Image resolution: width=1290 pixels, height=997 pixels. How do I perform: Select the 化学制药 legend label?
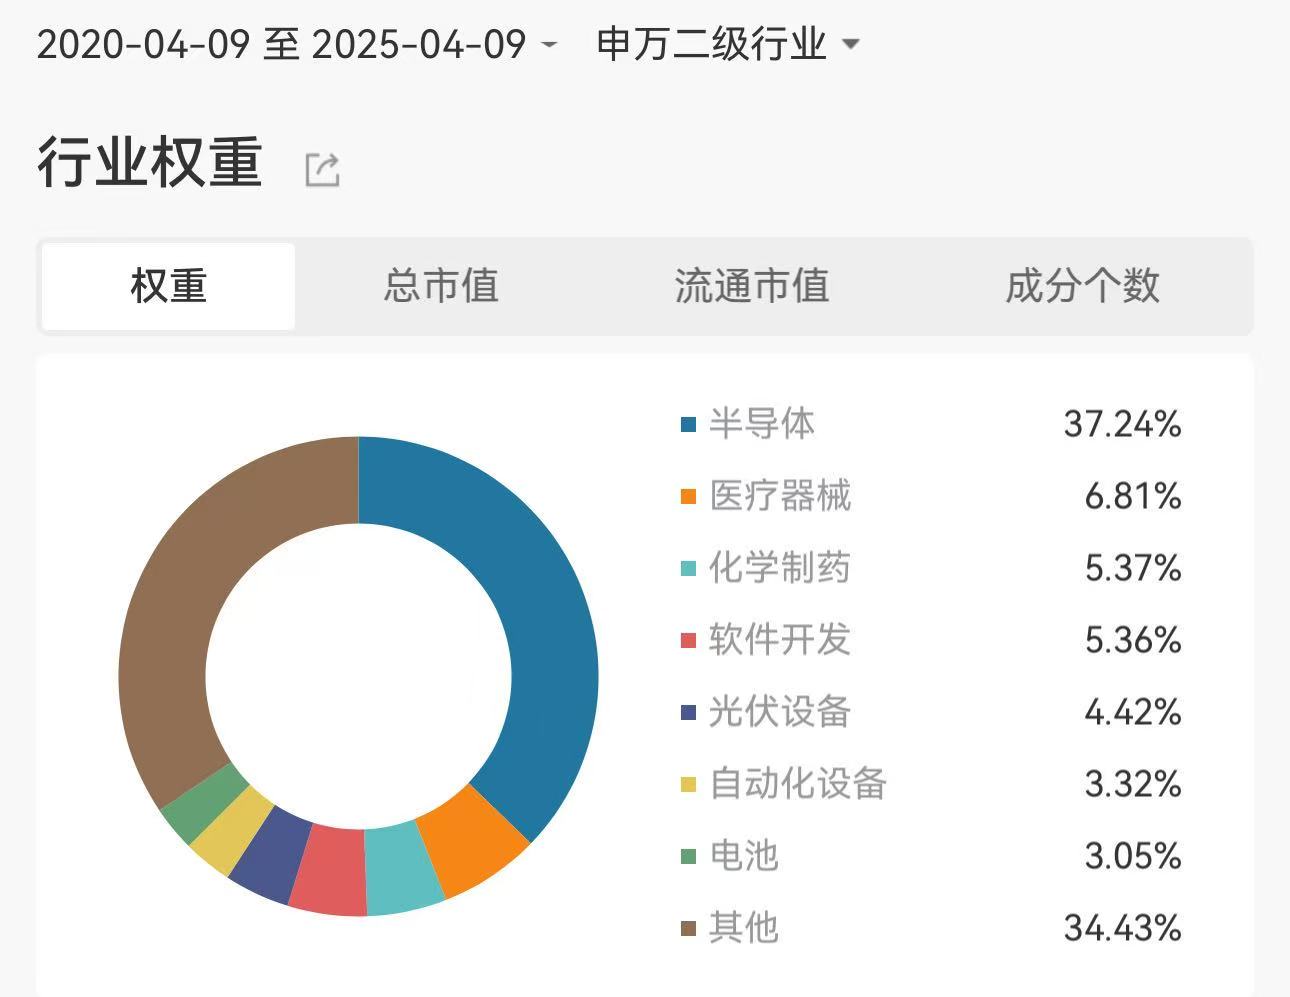tap(780, 568)
